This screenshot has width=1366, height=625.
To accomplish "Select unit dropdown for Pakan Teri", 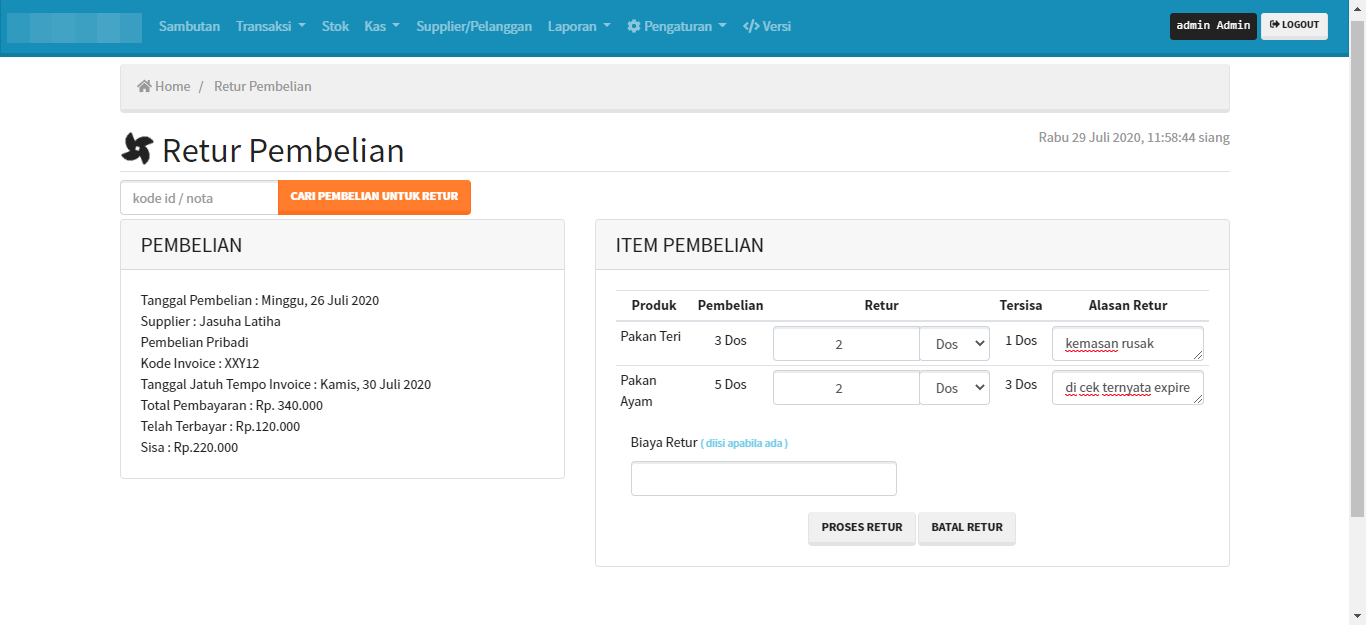I will tap(955, 344).
